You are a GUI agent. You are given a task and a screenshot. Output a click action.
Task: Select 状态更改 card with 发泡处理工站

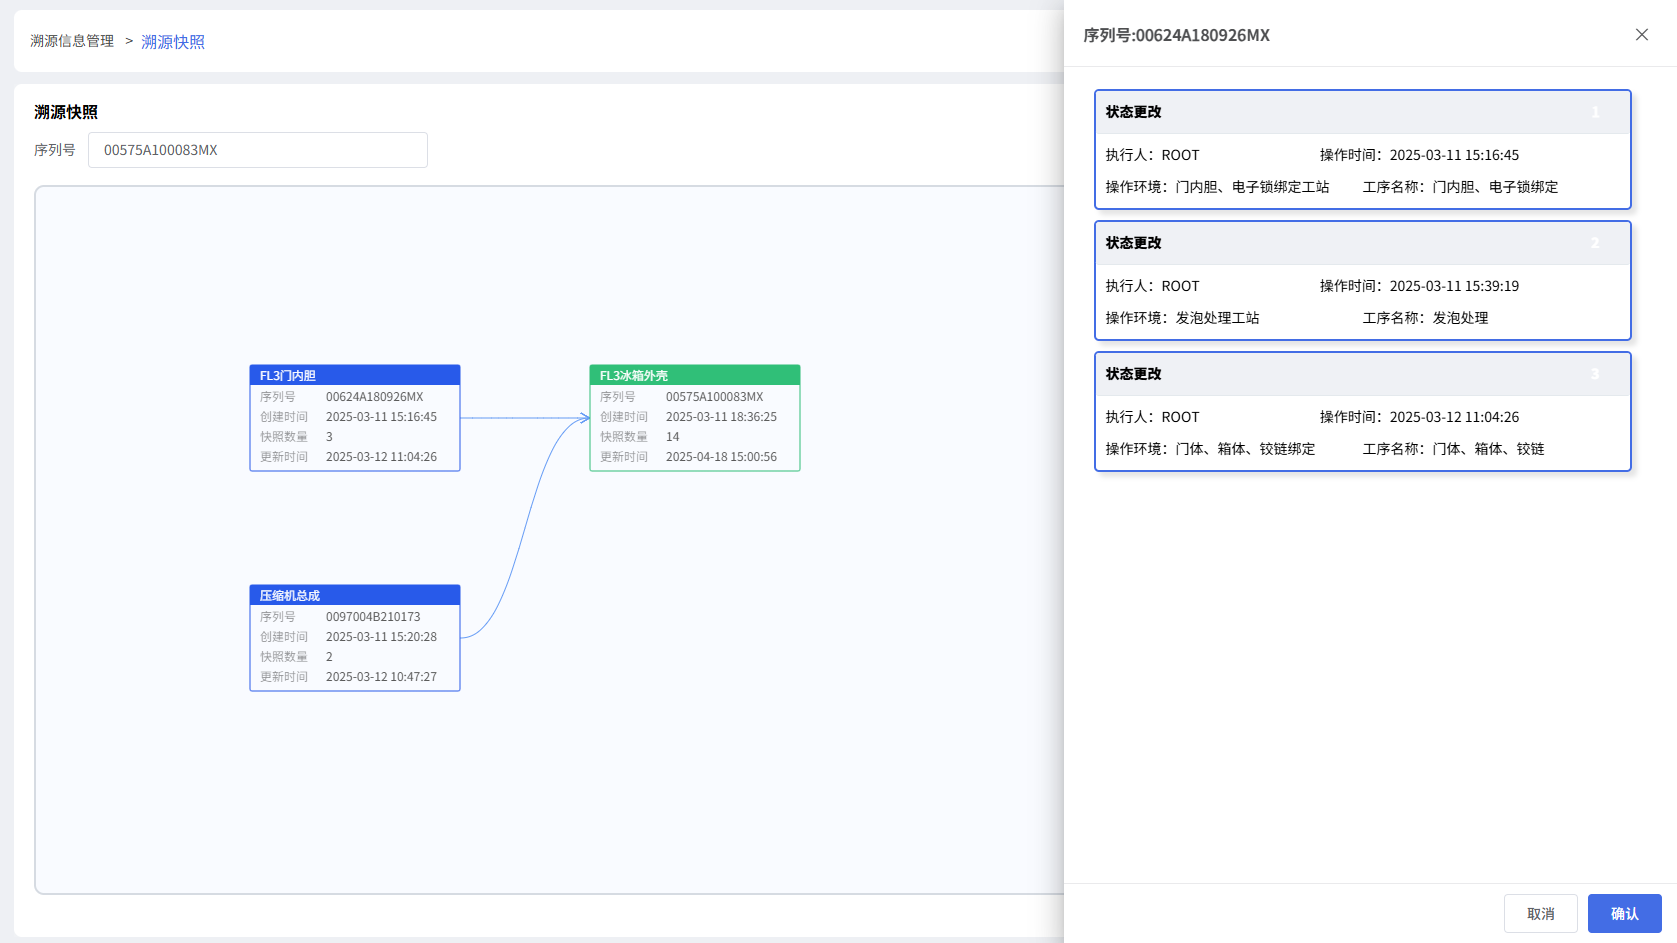(1363, 281)
